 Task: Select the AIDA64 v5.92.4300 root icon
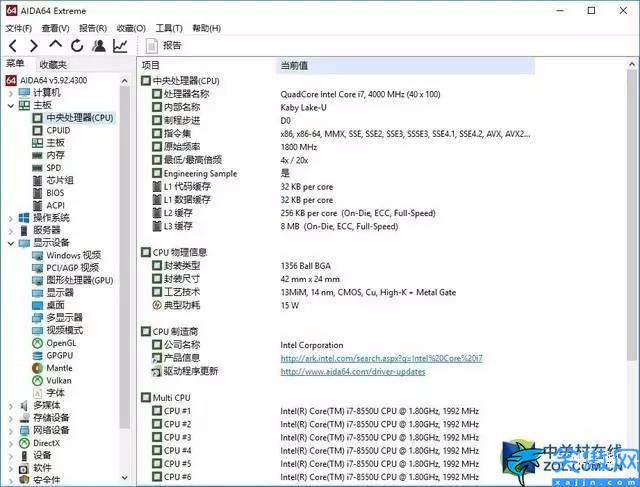pyautogui.click(x=11, y=80)
